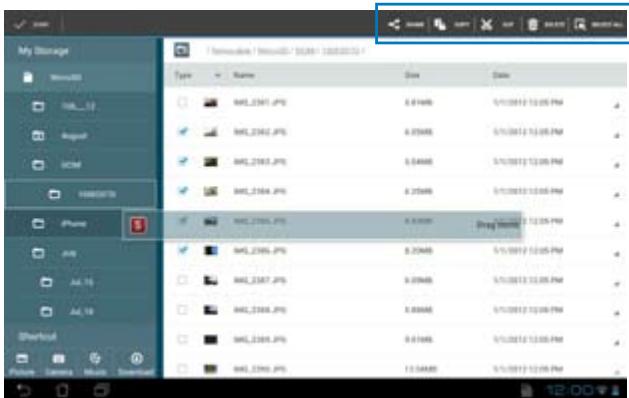The width and height of the screenshot is (629, 398).
Task: Uncheck the box for IMG_2362.JPG
Action: (x=183, y=132)
